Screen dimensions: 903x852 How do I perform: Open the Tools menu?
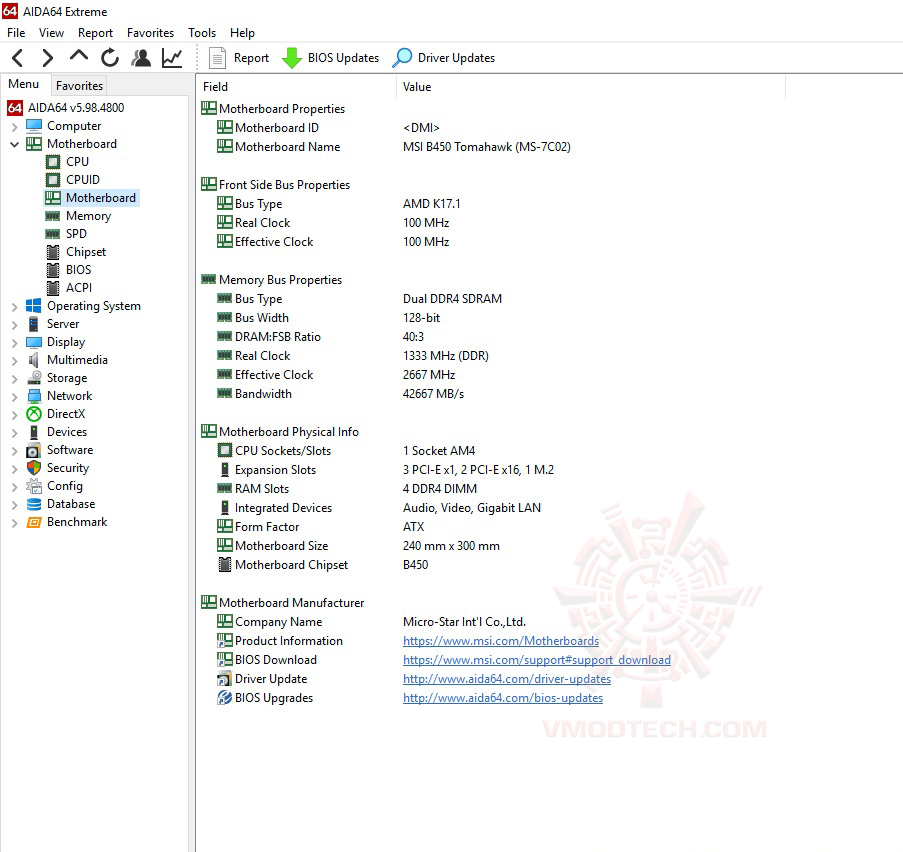tap(202, 33)
